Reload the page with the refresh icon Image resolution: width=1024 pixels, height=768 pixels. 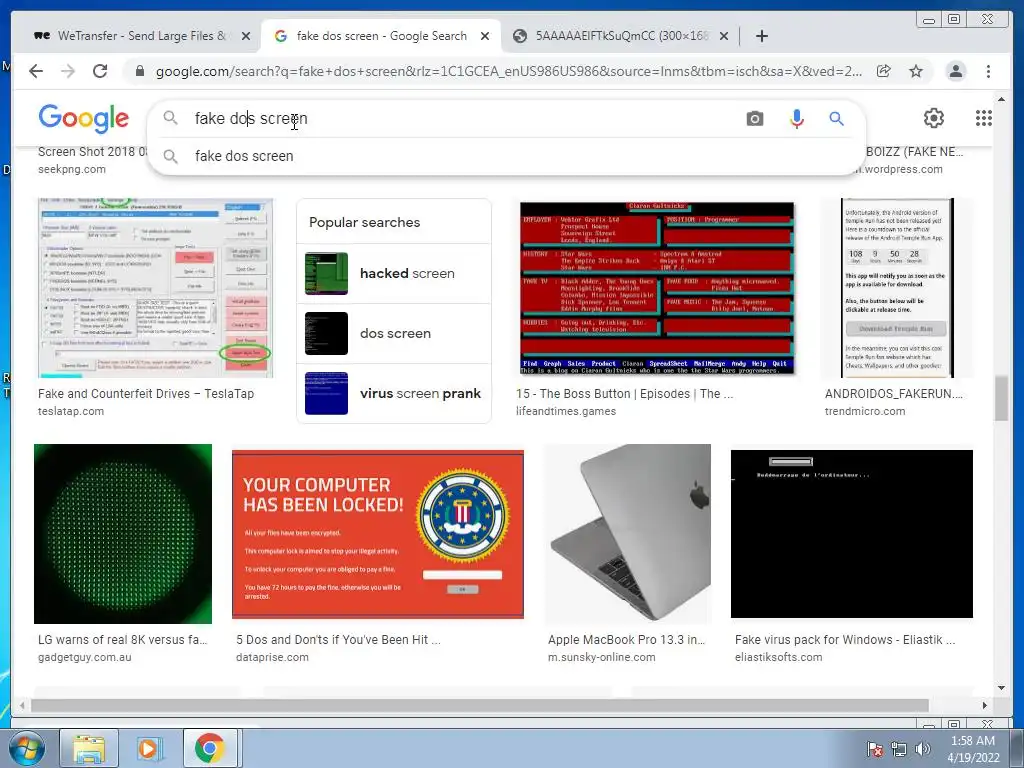coord(100,71)
